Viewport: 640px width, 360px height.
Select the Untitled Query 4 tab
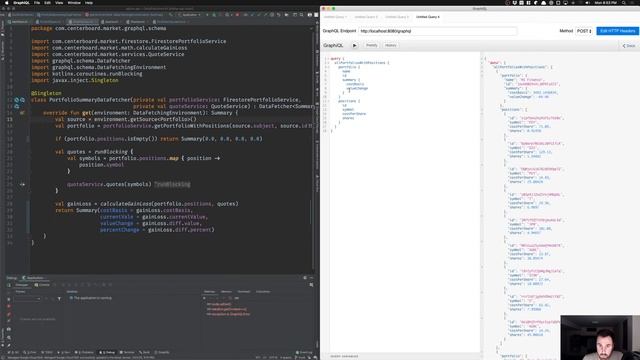[428, 17]
